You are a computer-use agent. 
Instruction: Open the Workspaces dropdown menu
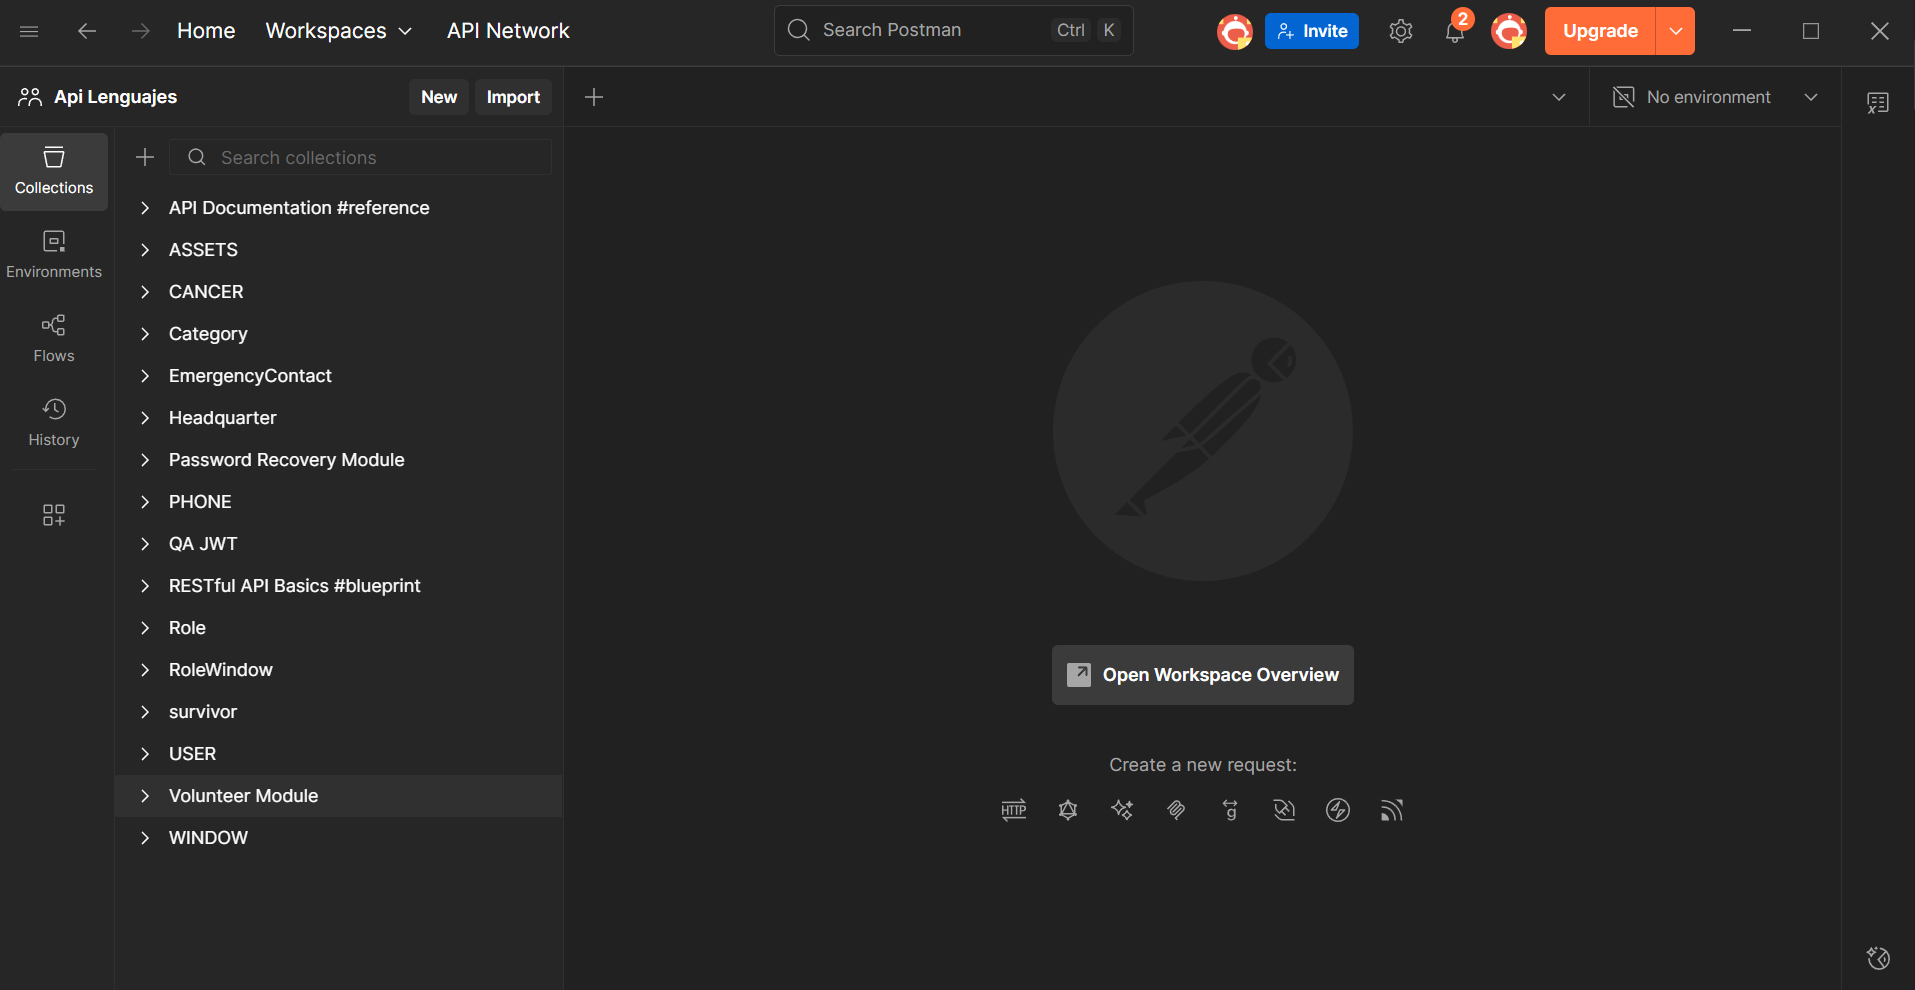tap(338, 31)
